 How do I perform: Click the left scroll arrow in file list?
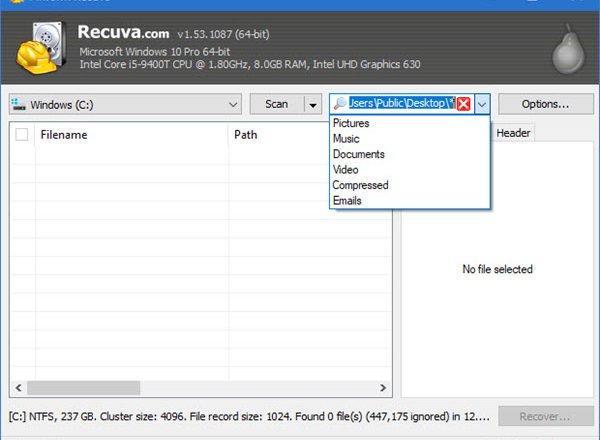(x=18, y=388)
